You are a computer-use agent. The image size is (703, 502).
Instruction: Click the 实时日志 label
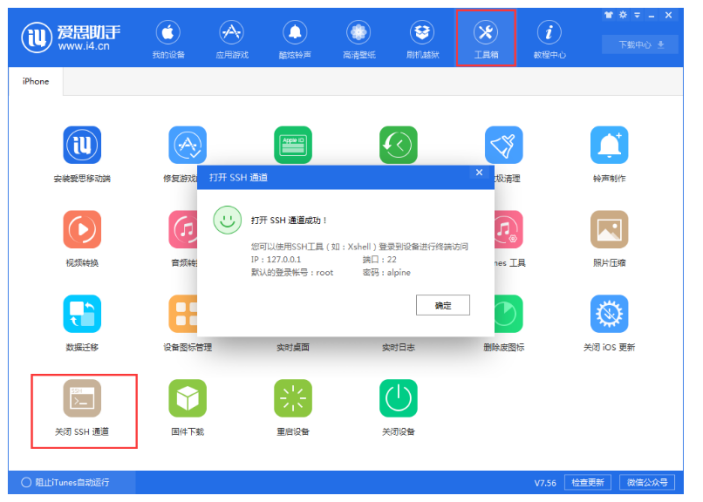click(x=398, y=347)
